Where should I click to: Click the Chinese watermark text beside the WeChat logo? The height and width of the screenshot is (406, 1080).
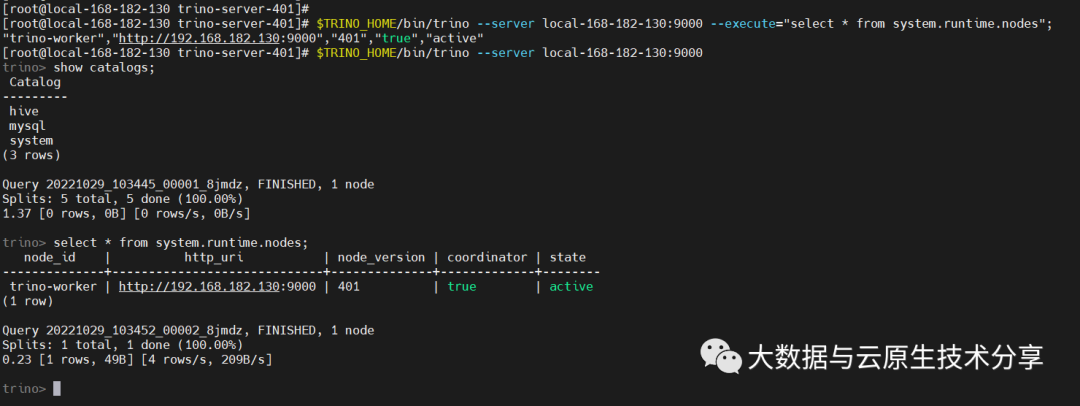[895, 357]
